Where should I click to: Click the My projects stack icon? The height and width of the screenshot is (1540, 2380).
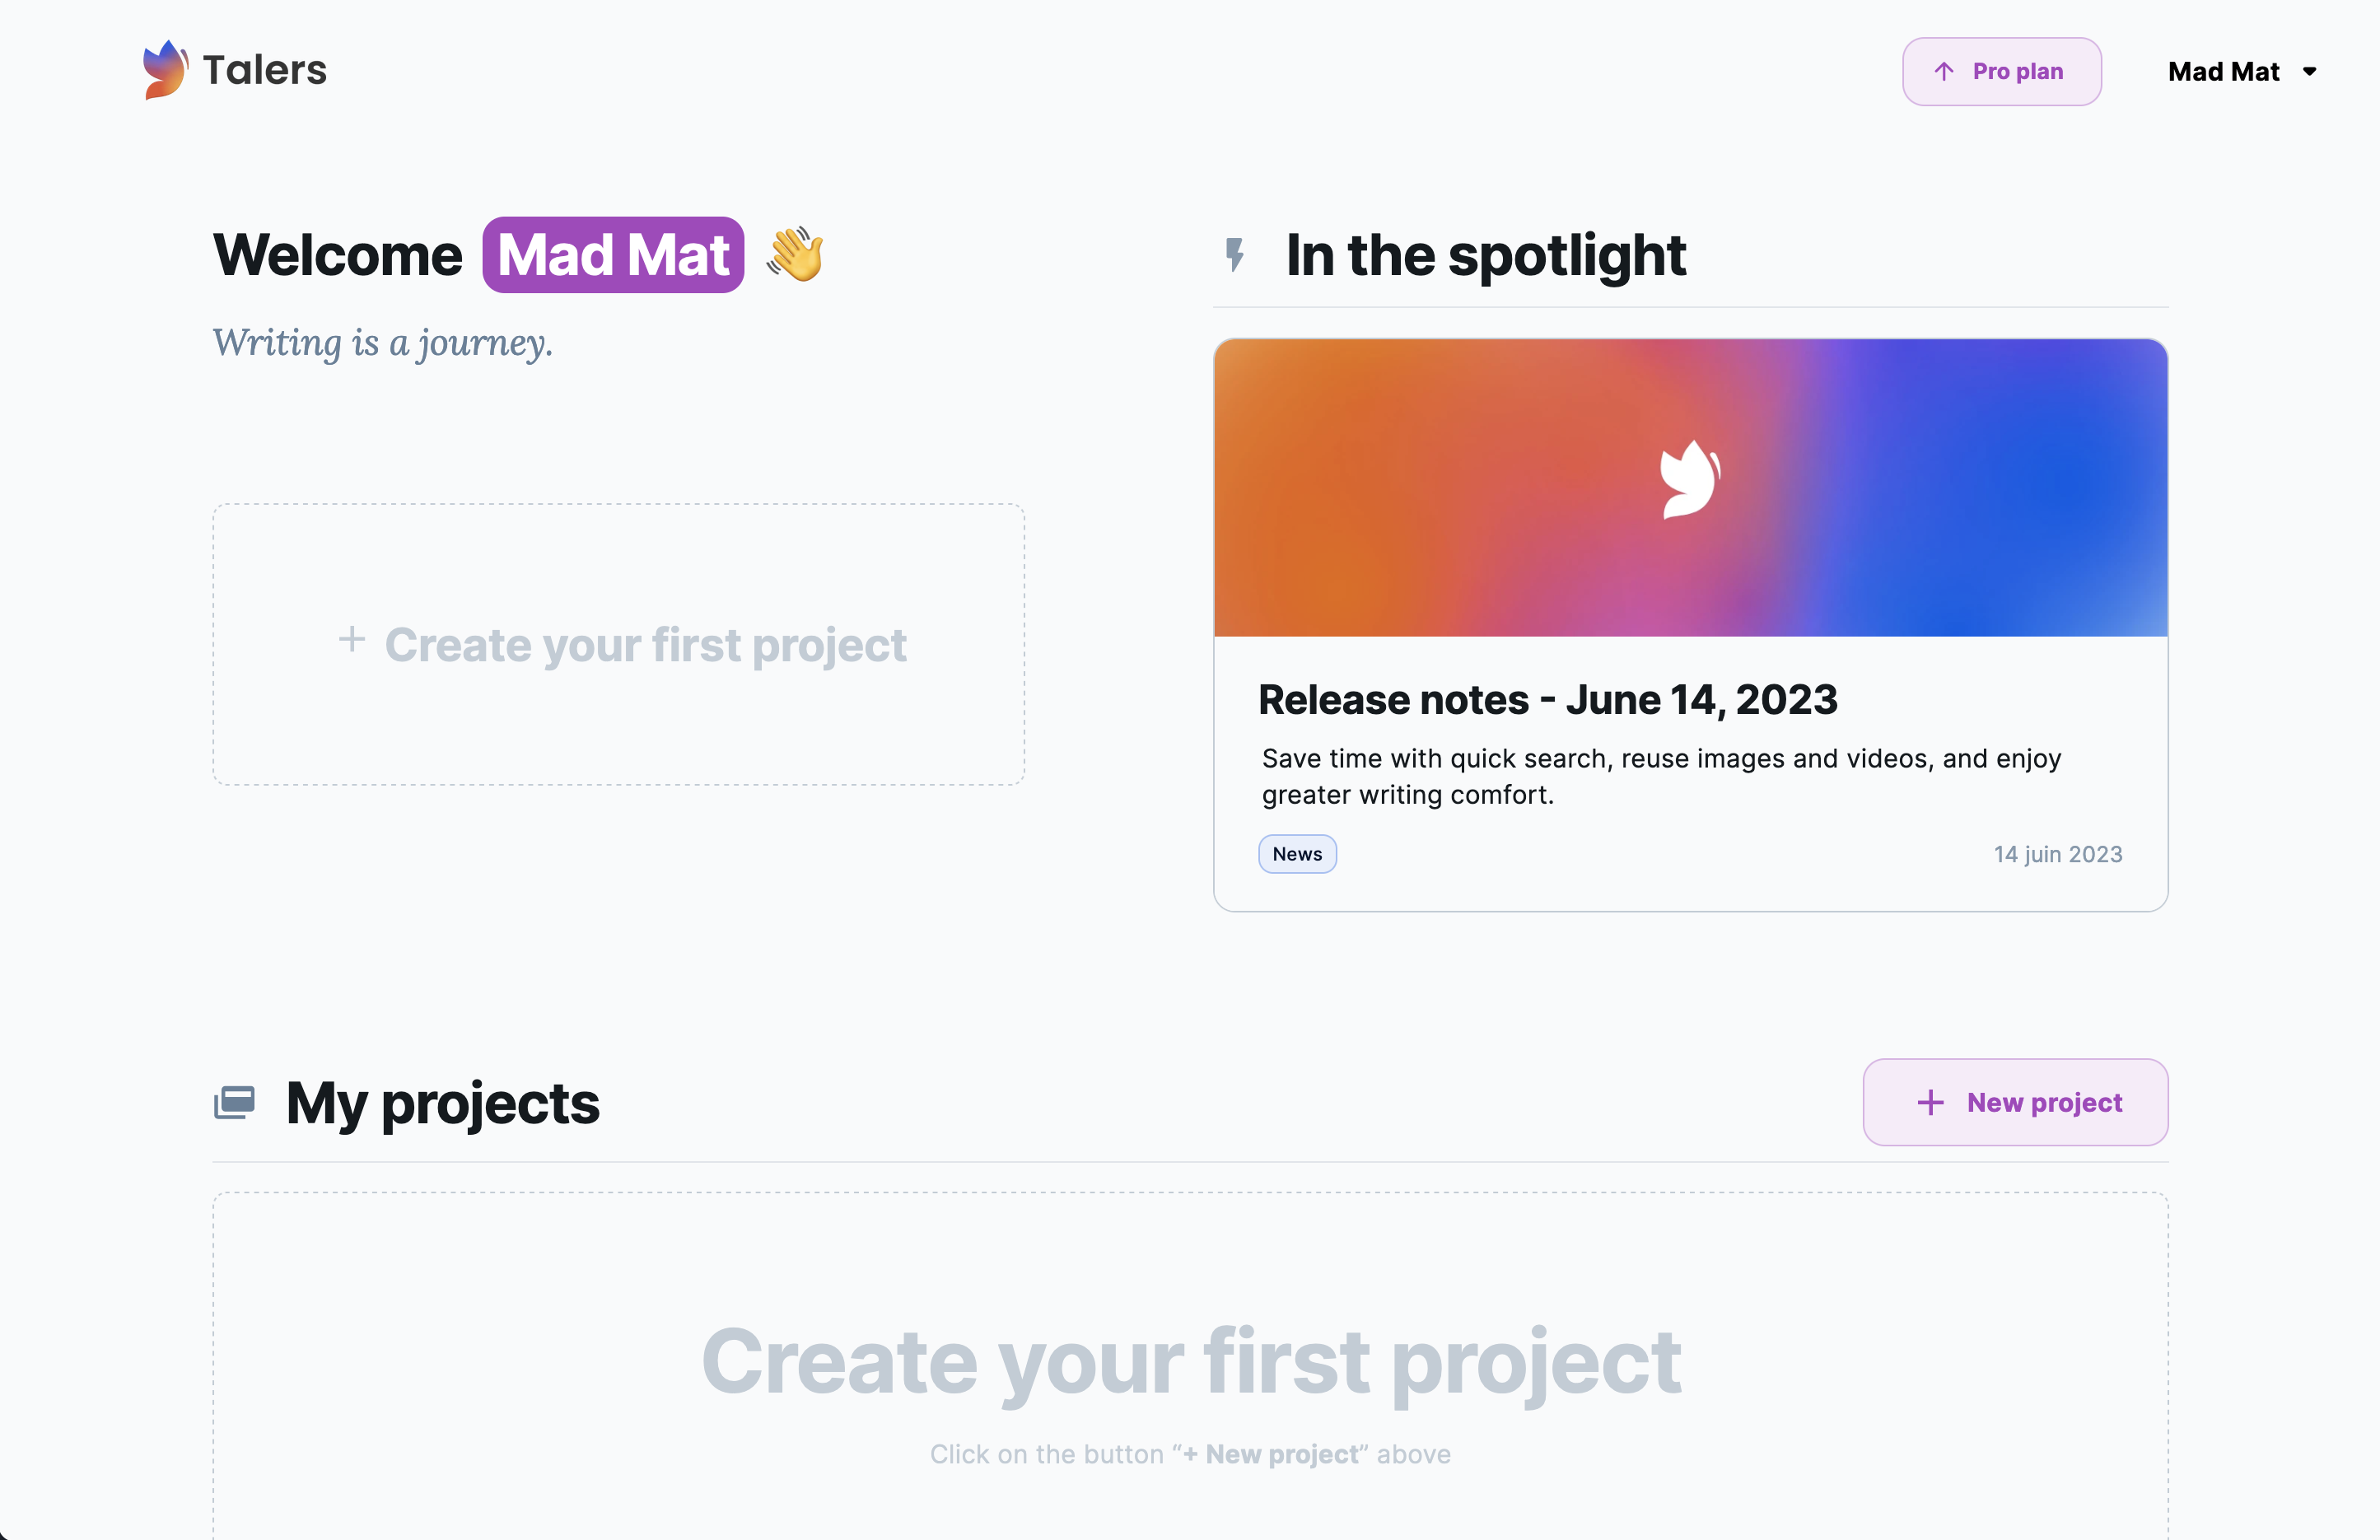(x=235, y=1103)
